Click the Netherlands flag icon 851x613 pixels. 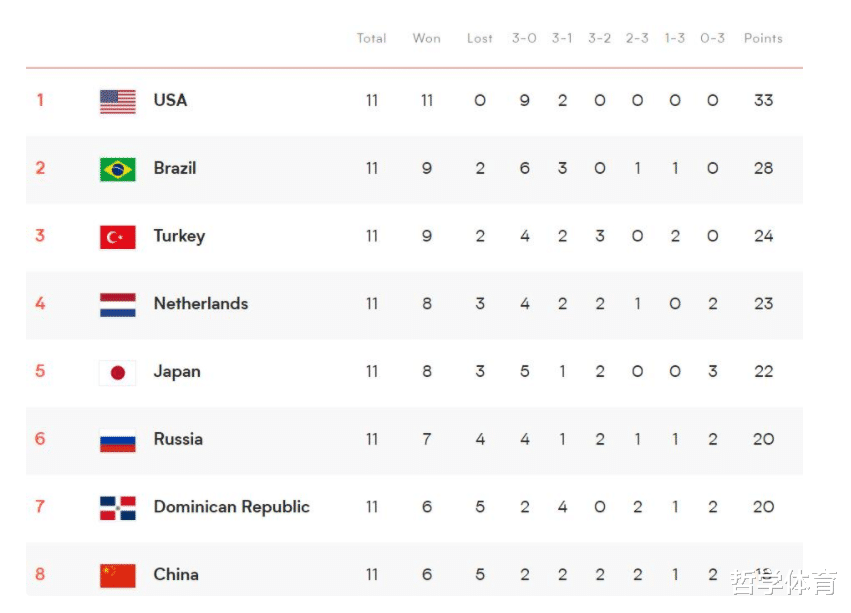tap(118, 305)
